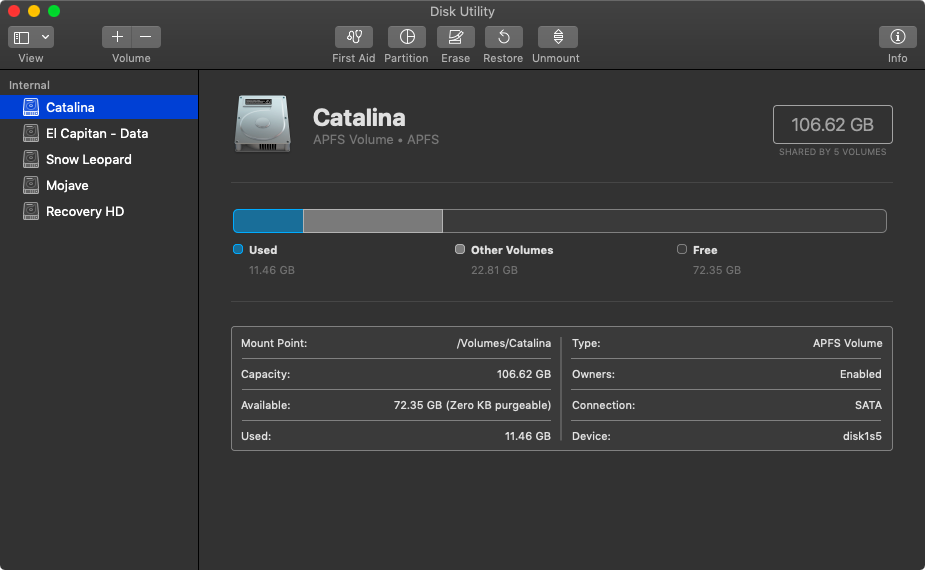Click the 11.46 GB value under Used legend
925x570 pixels.
[272, 270]
